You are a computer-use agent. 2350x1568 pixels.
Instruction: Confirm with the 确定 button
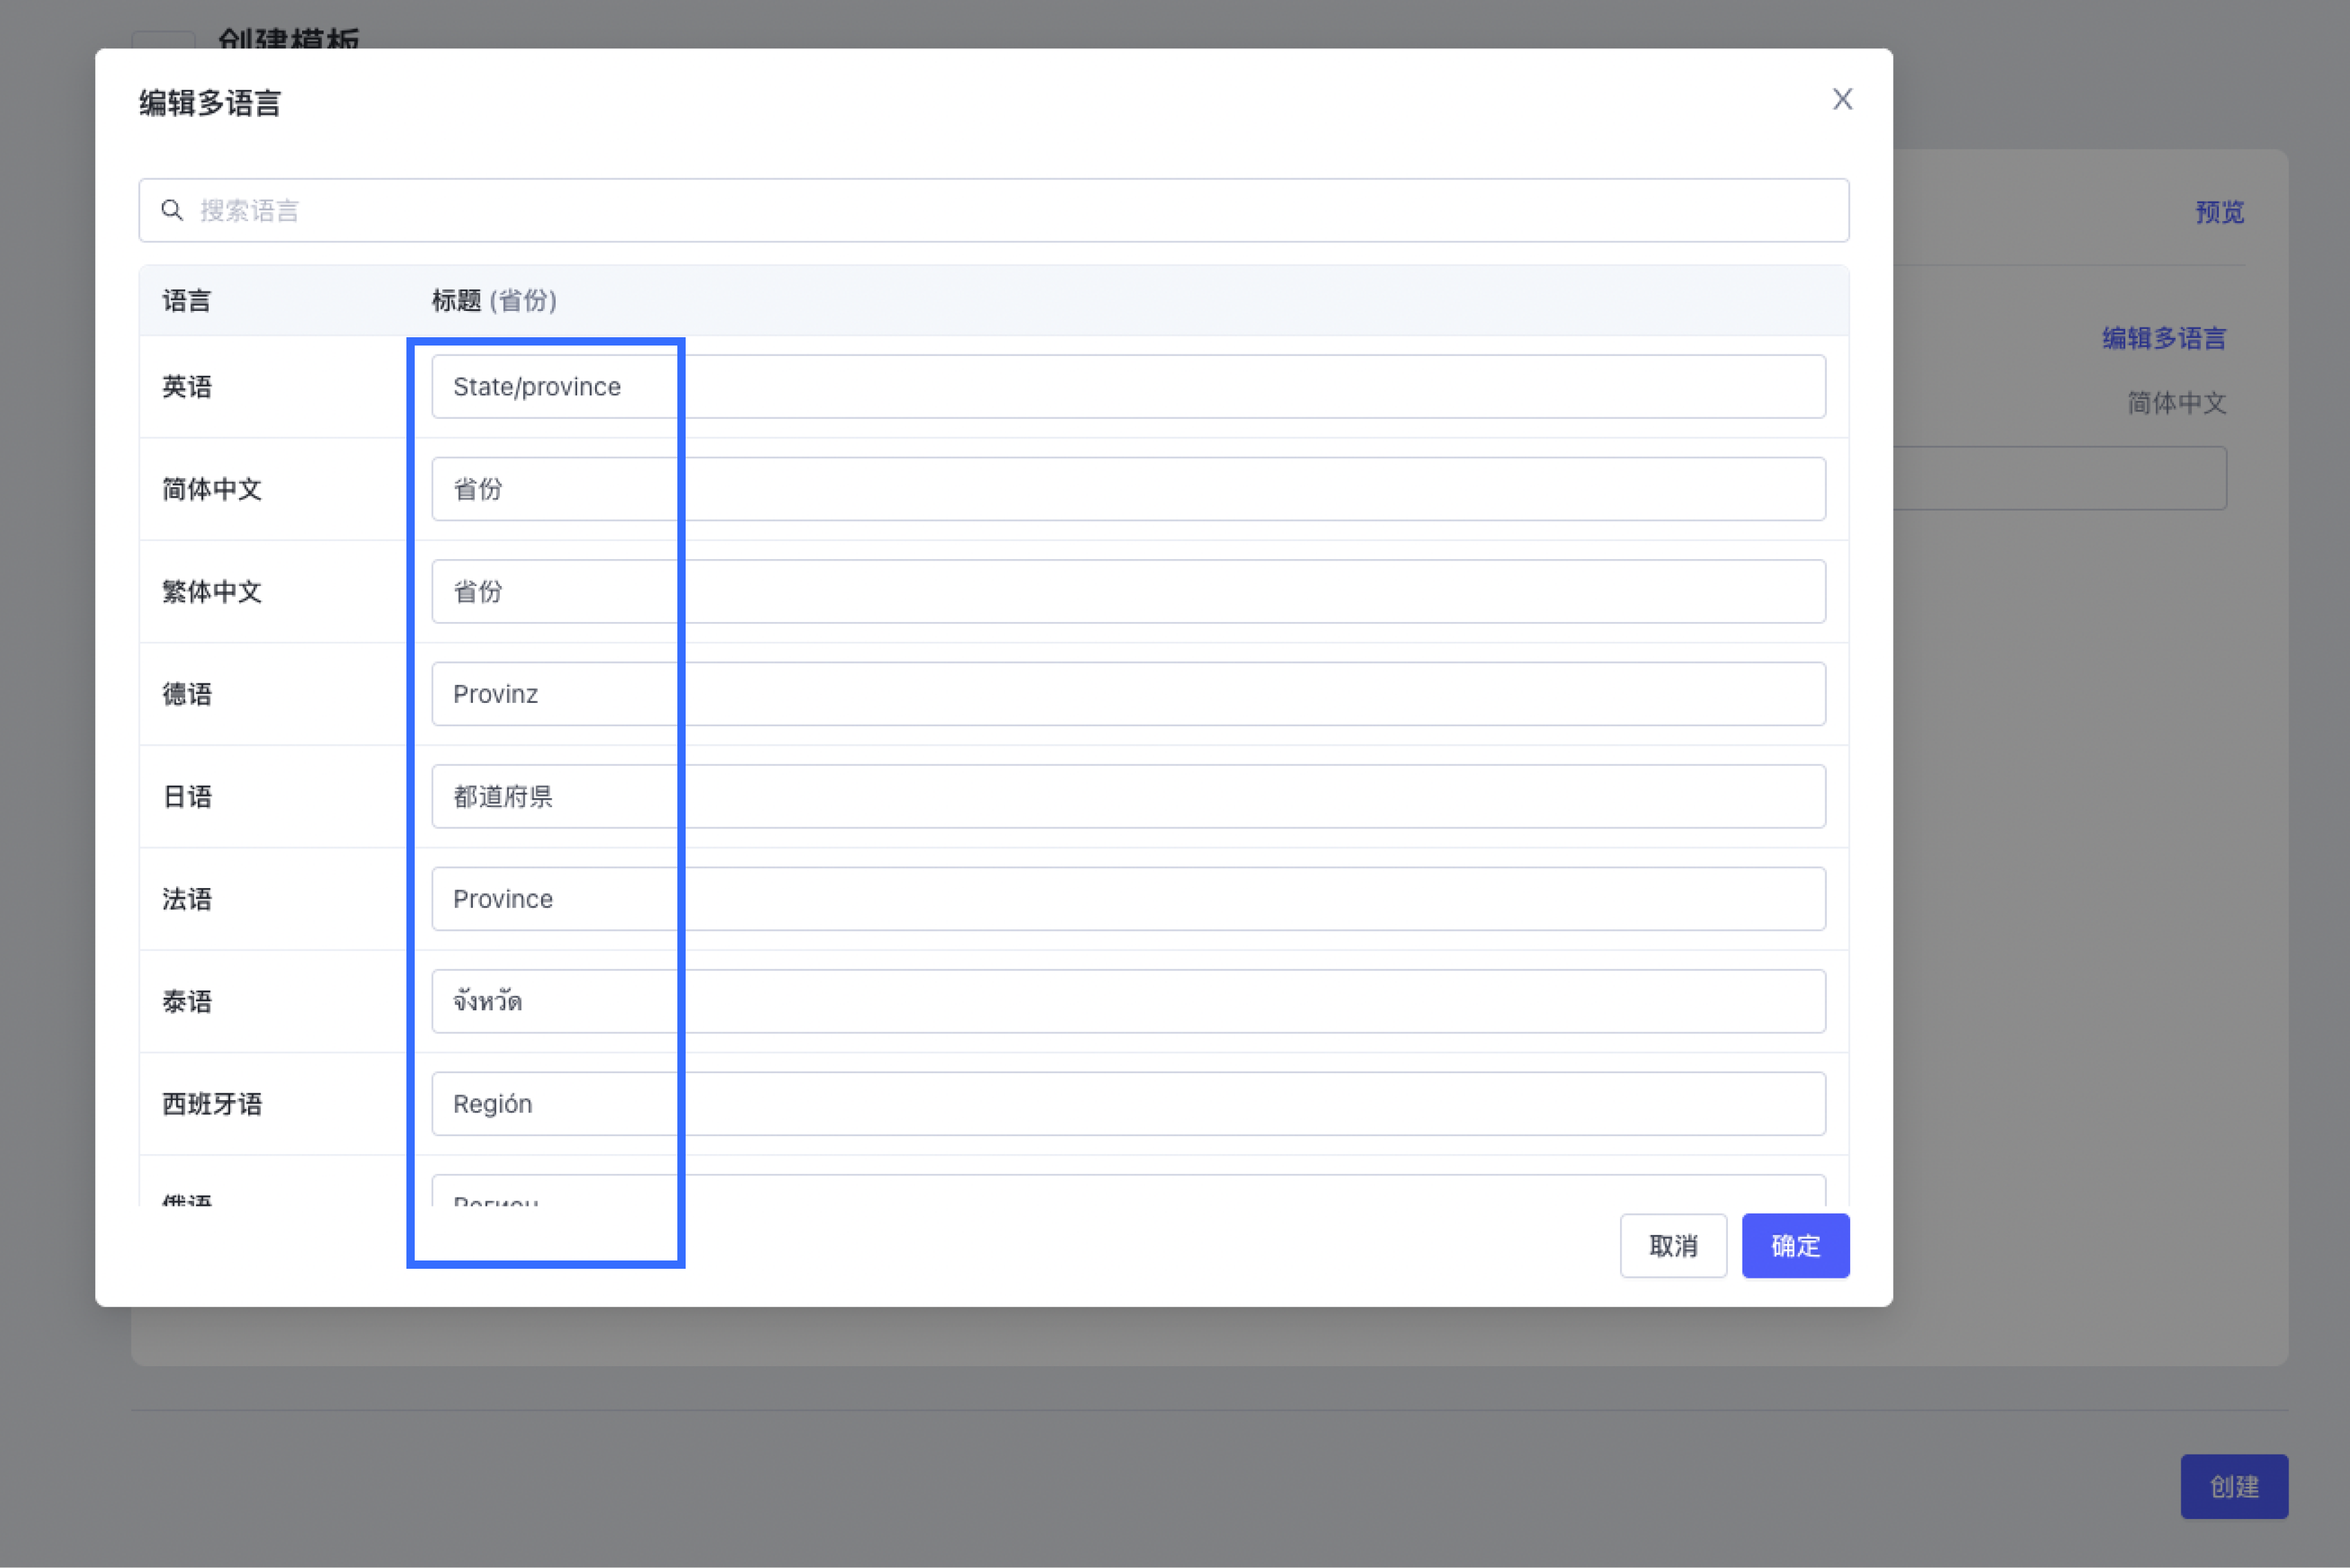tap(1795, 1246)
